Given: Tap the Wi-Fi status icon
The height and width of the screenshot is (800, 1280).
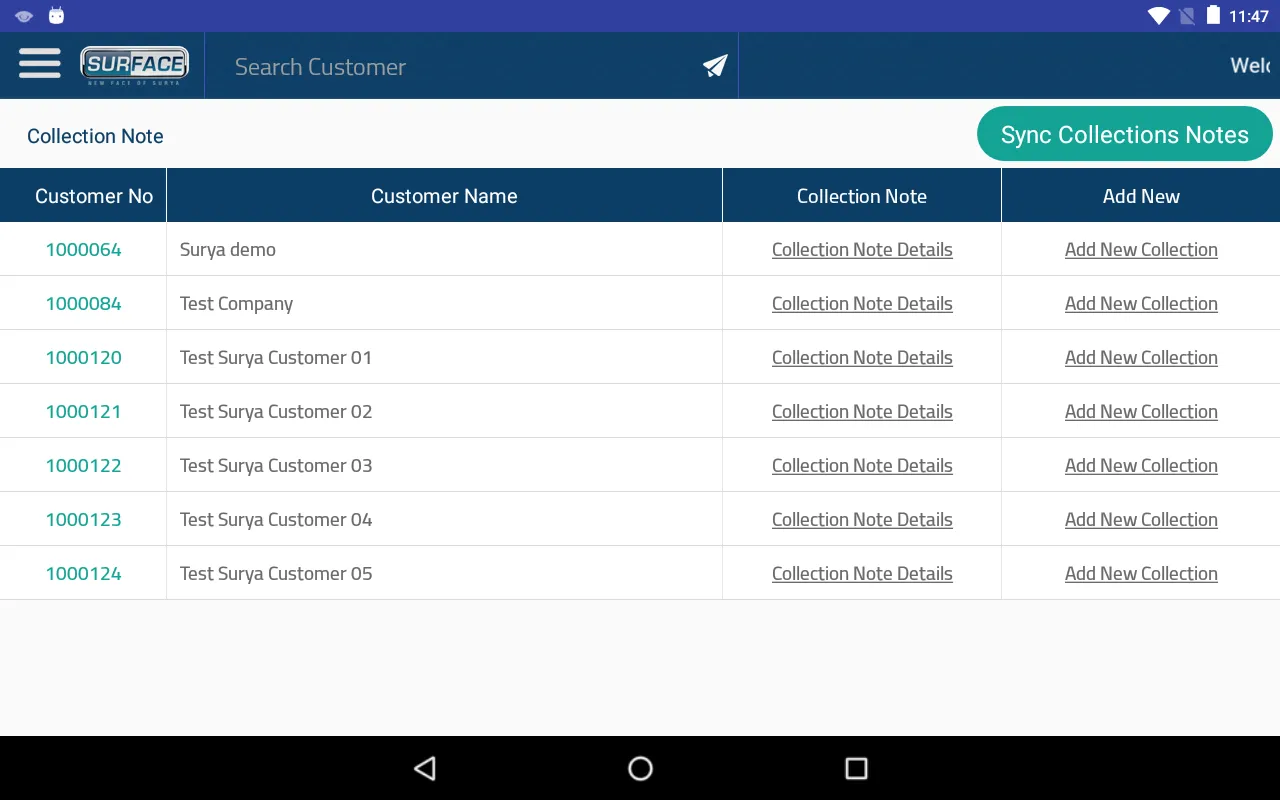Looking at the screenshot, I should (1160, 15).
